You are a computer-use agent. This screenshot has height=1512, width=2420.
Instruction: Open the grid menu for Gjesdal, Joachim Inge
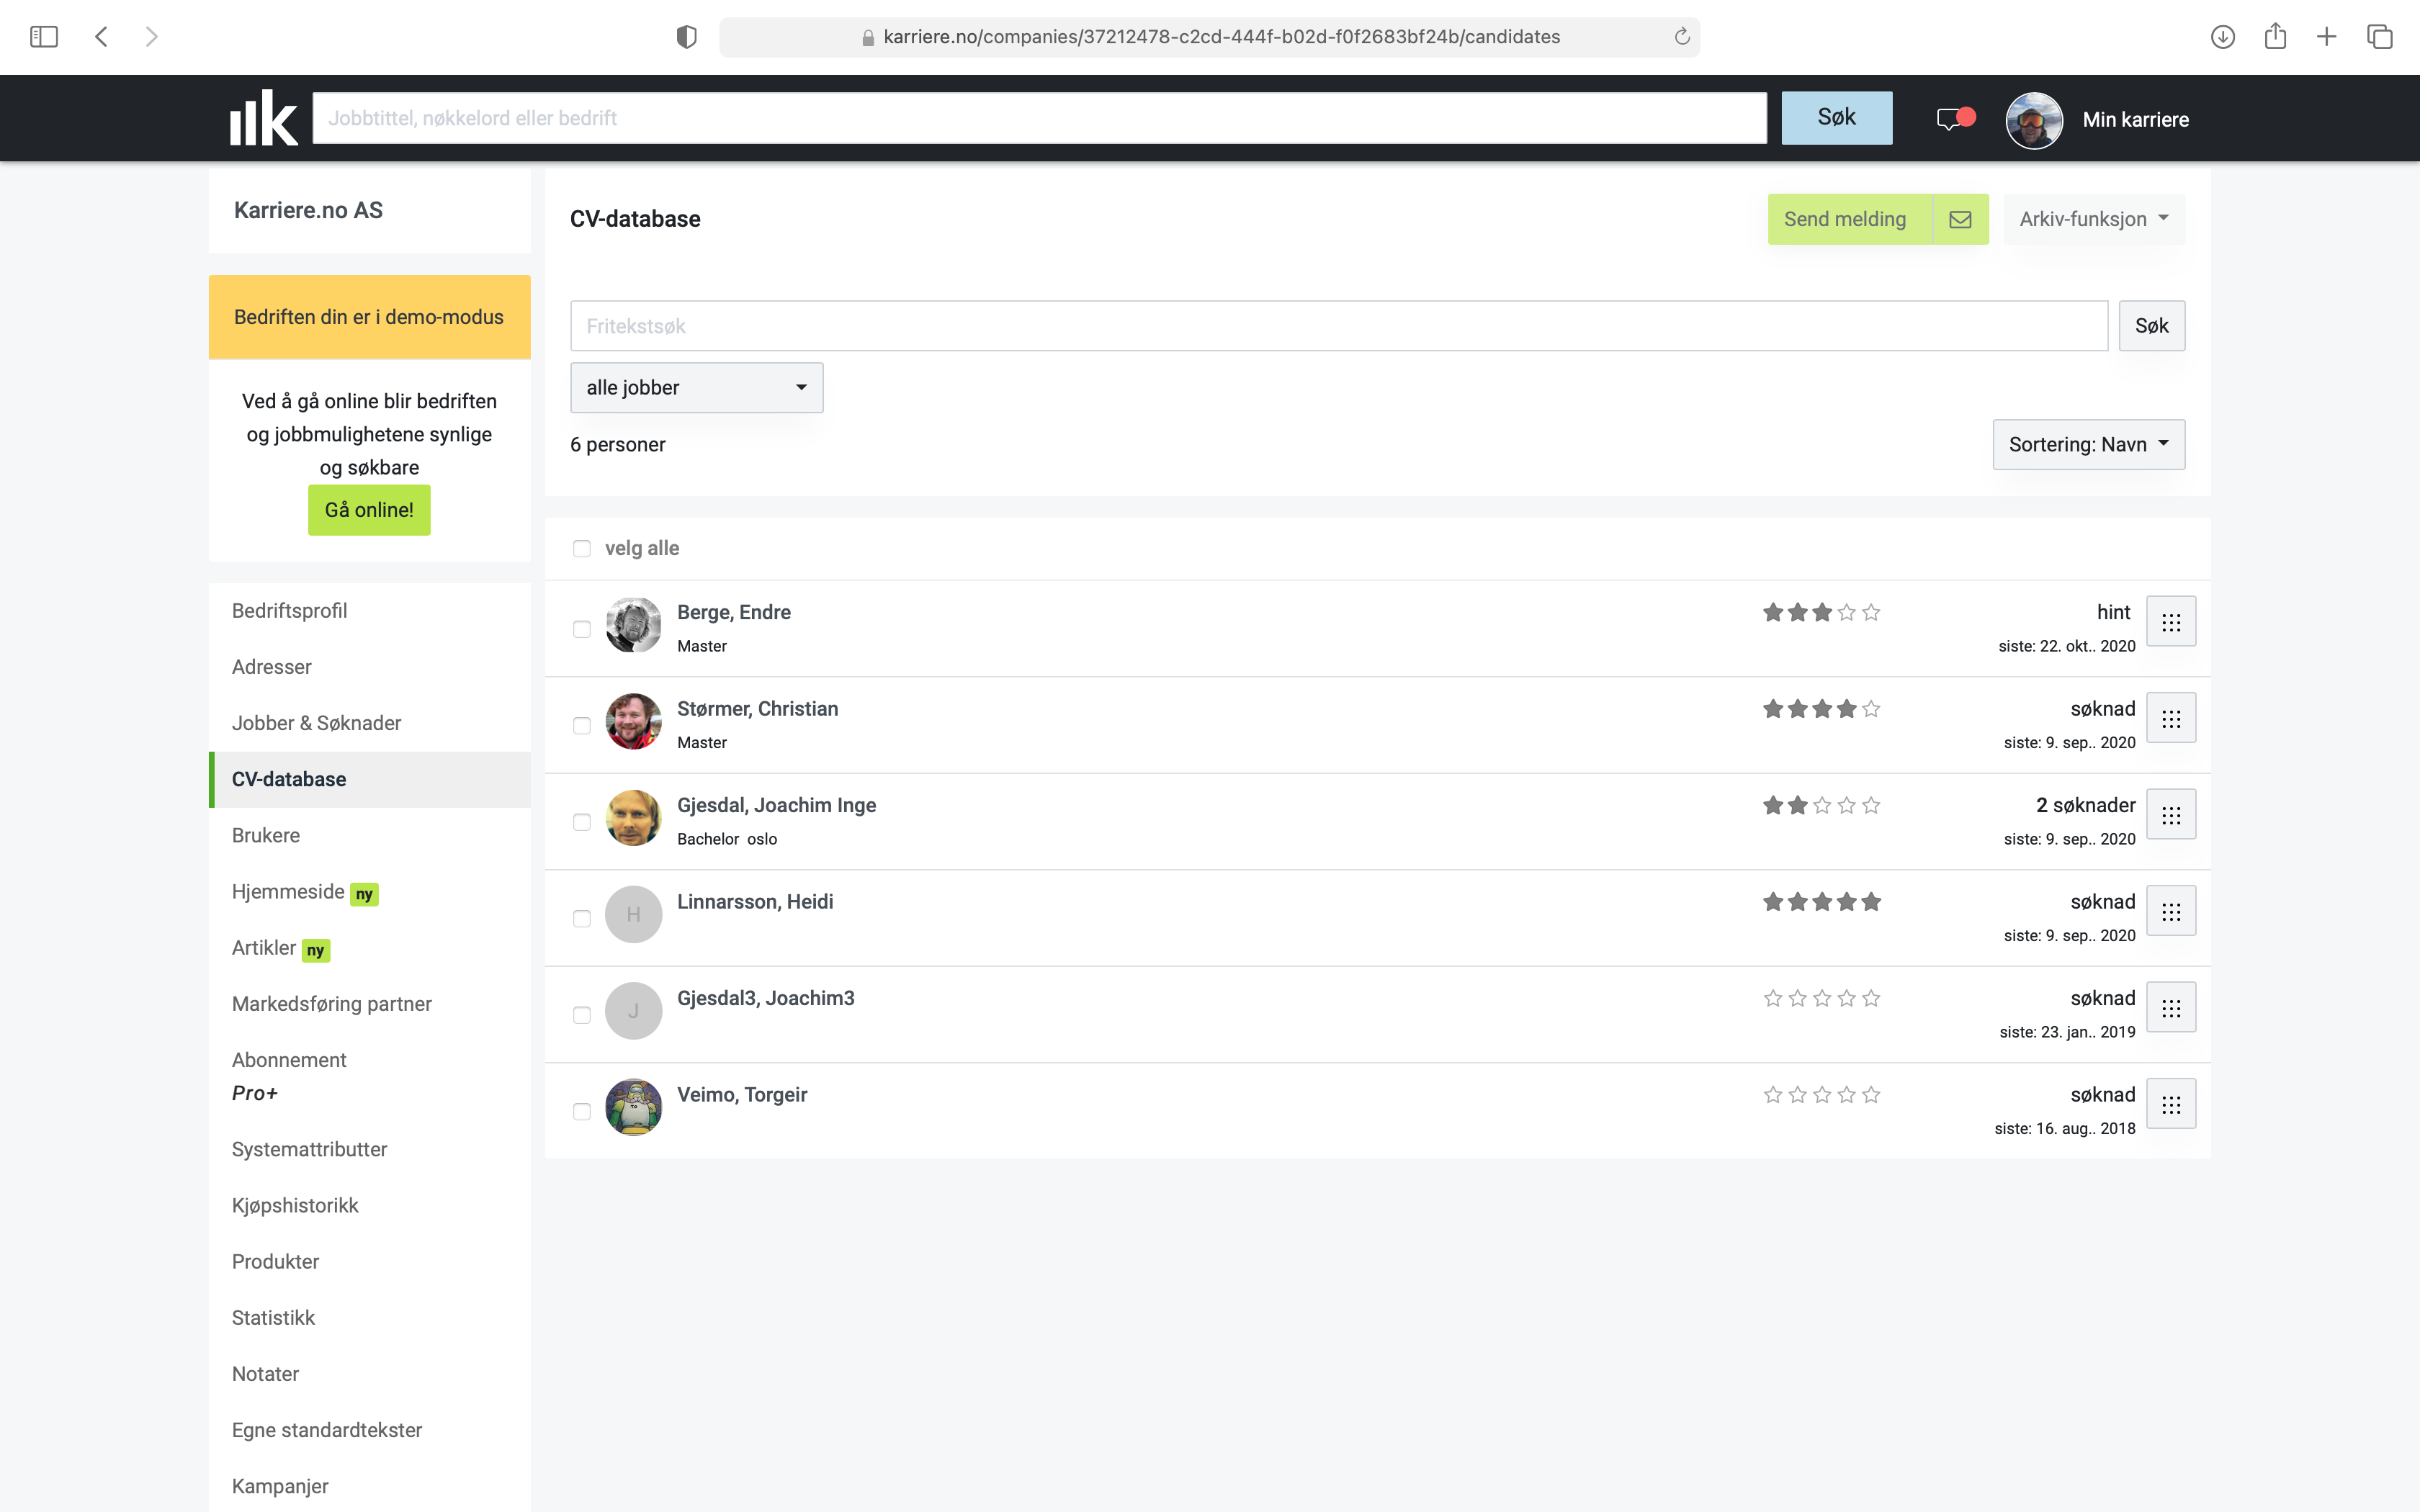tap(2171, 815)
